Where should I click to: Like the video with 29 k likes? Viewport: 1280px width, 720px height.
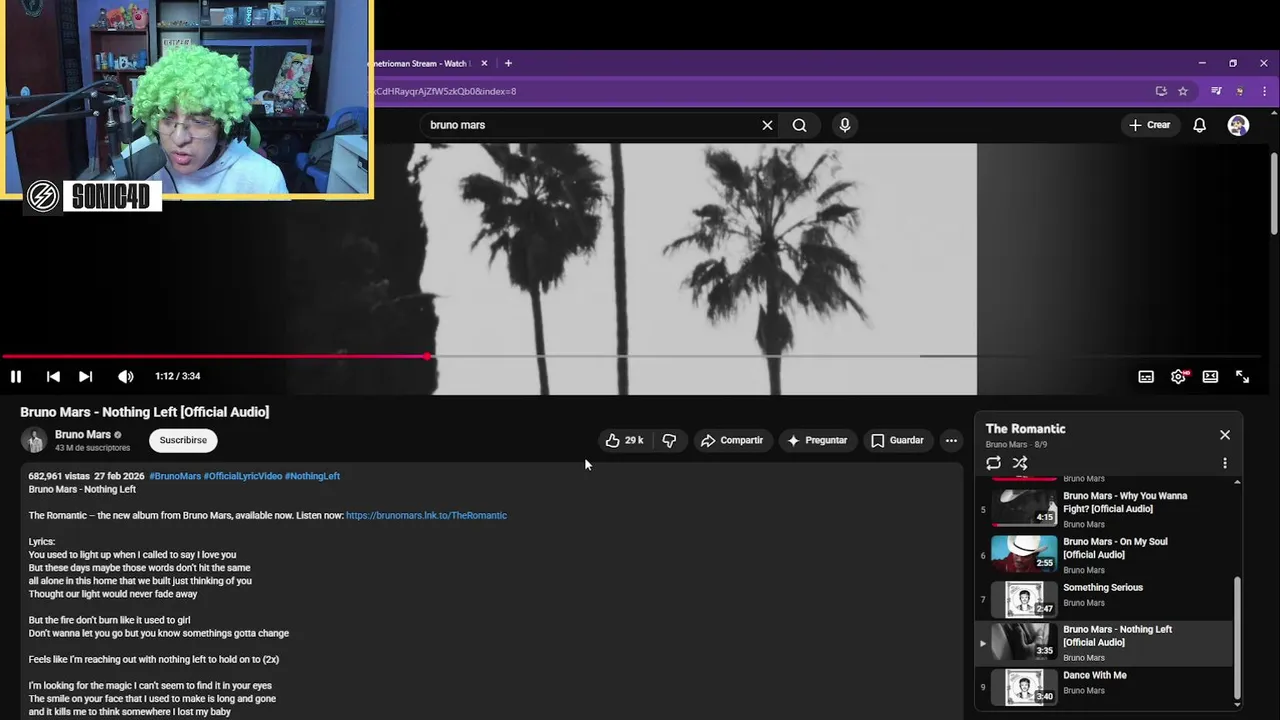pyautogui.click(x=624, y=440)
